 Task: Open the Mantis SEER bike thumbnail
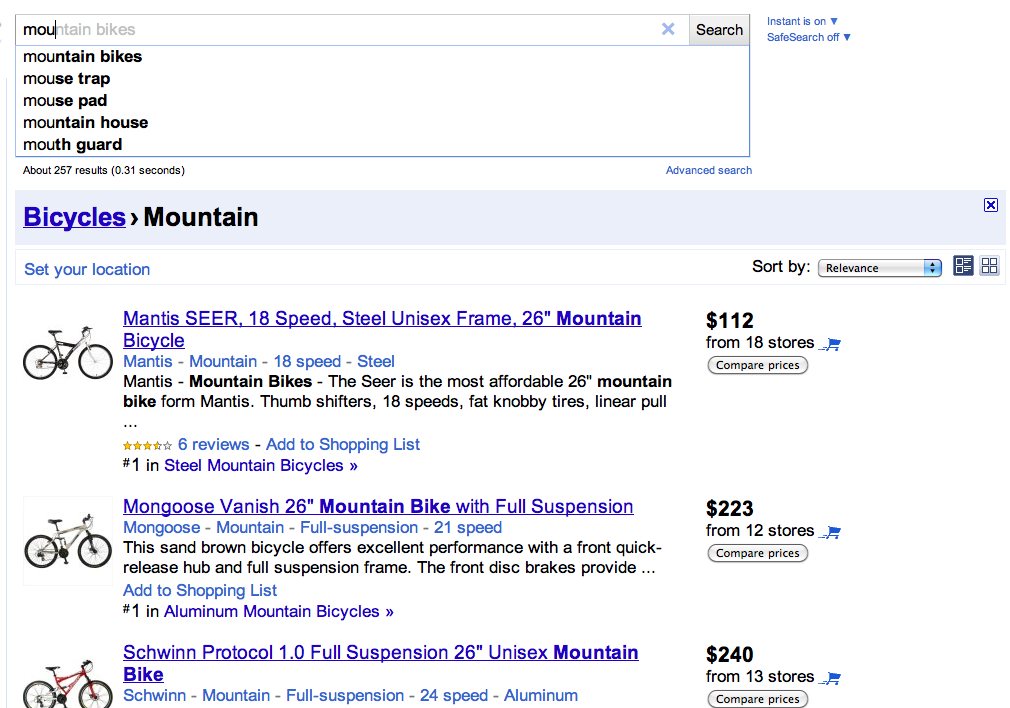click(x=68, y=352)
